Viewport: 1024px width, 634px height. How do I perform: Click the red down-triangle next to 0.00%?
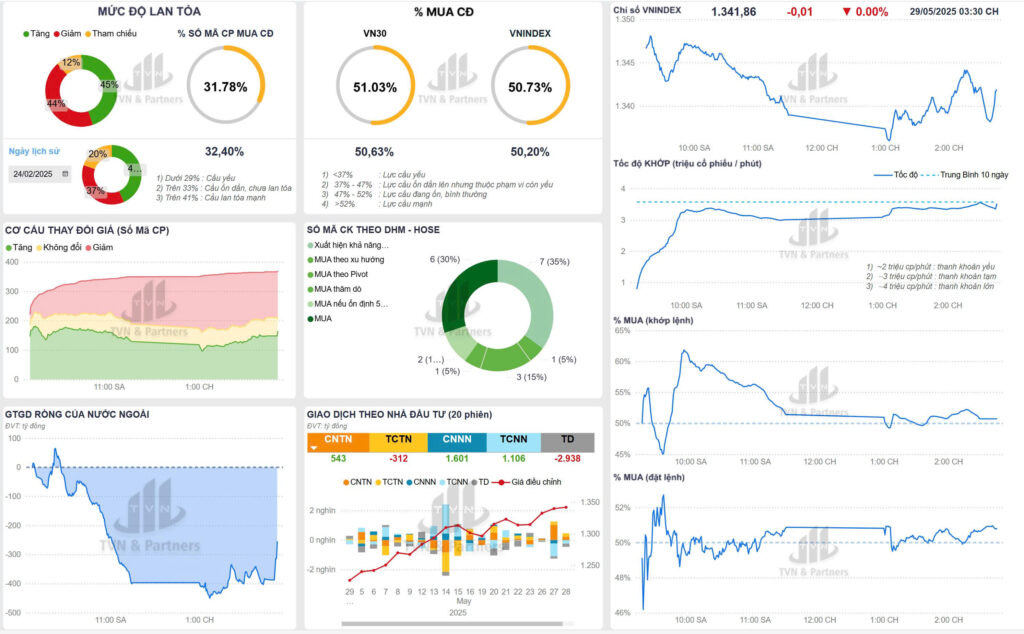pos(847,12)
